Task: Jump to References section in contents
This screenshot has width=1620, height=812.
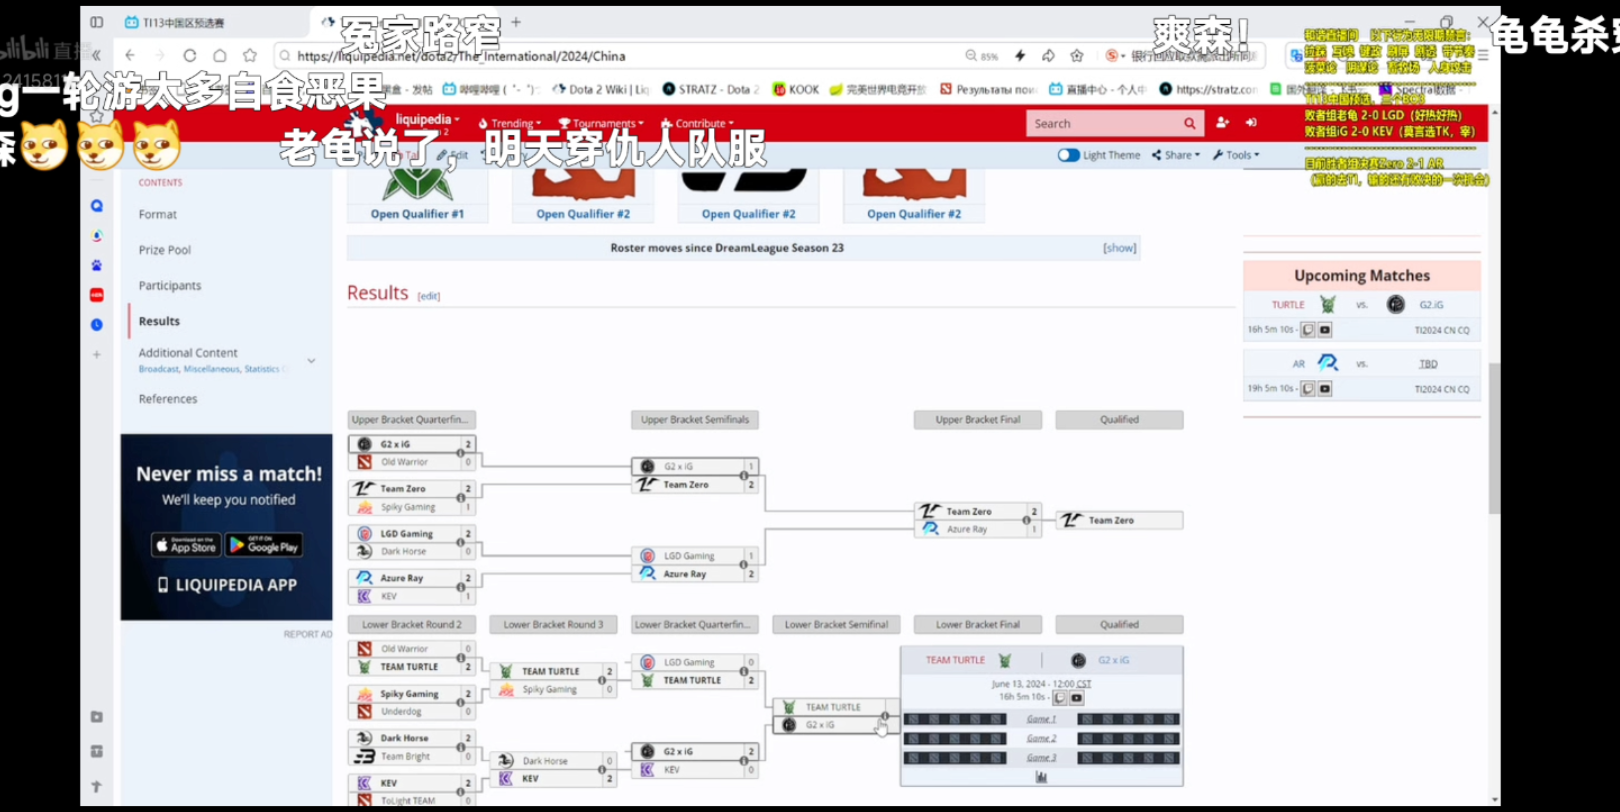Action: pyautogui.click(x=168, y=399)
